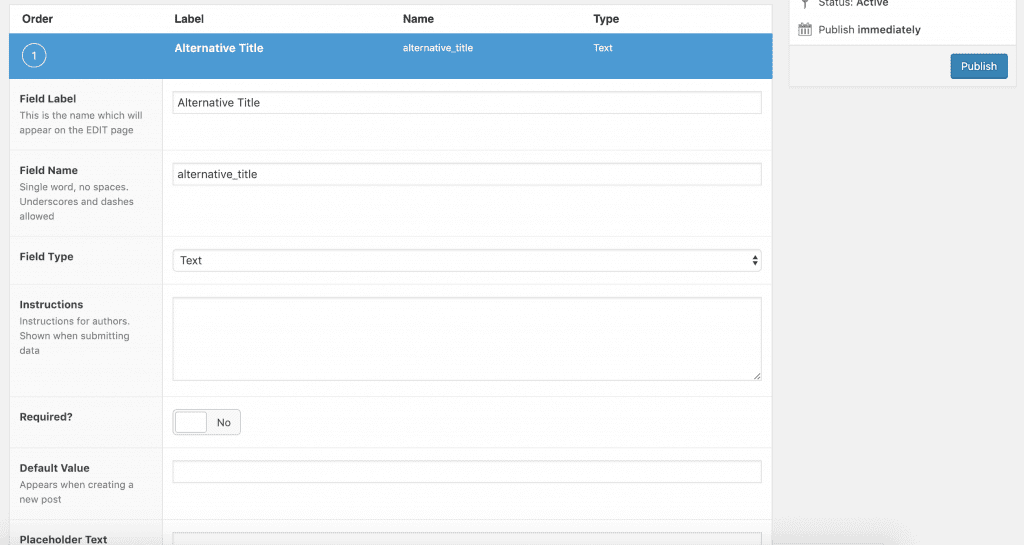
Task: Click alternative_title name in the blue row
Action: (437, 48)
